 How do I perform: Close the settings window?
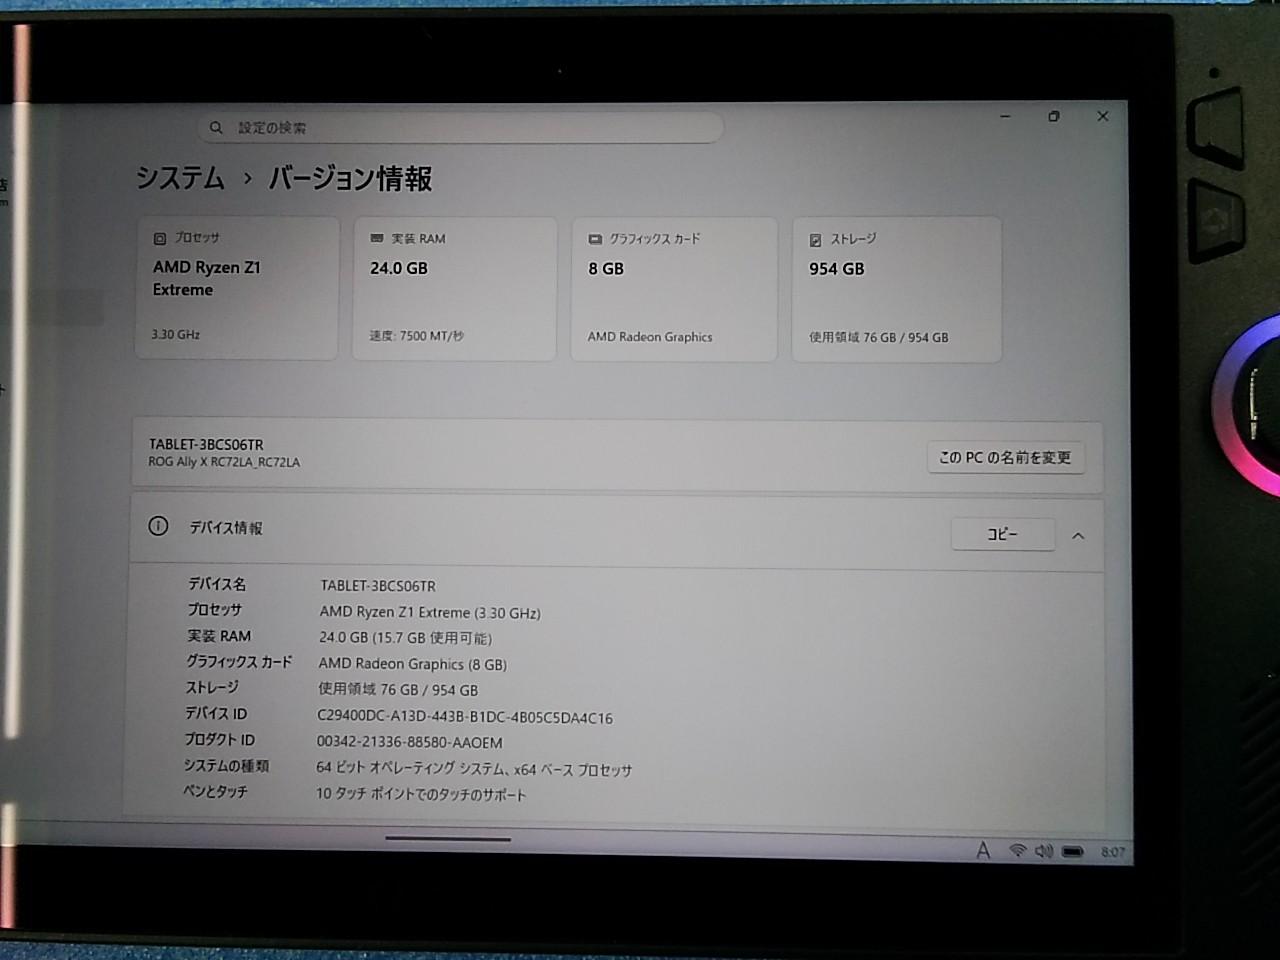coord(1103,116)
